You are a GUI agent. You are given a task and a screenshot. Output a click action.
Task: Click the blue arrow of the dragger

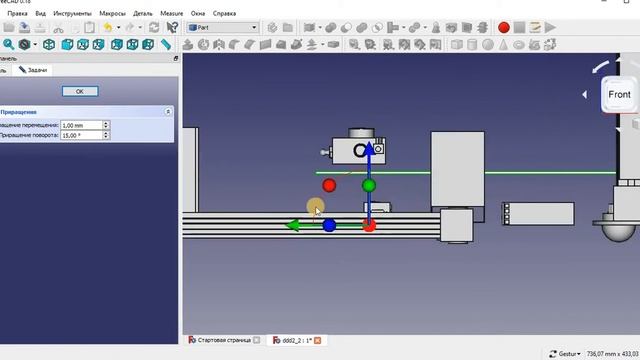click(369, 149)
